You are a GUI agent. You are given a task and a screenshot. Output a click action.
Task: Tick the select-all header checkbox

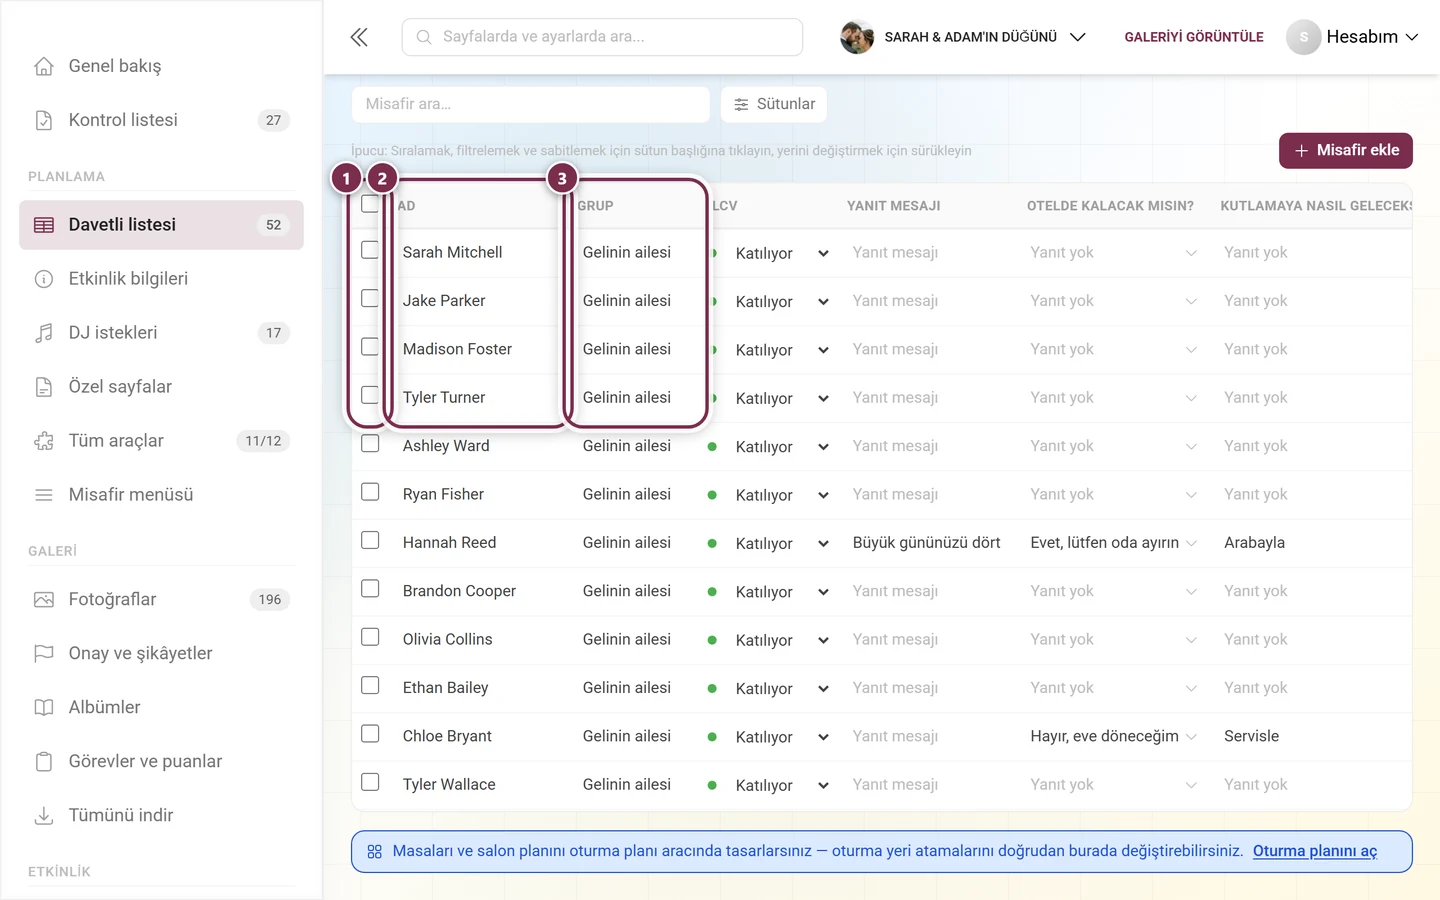click(x=370, y=204)
